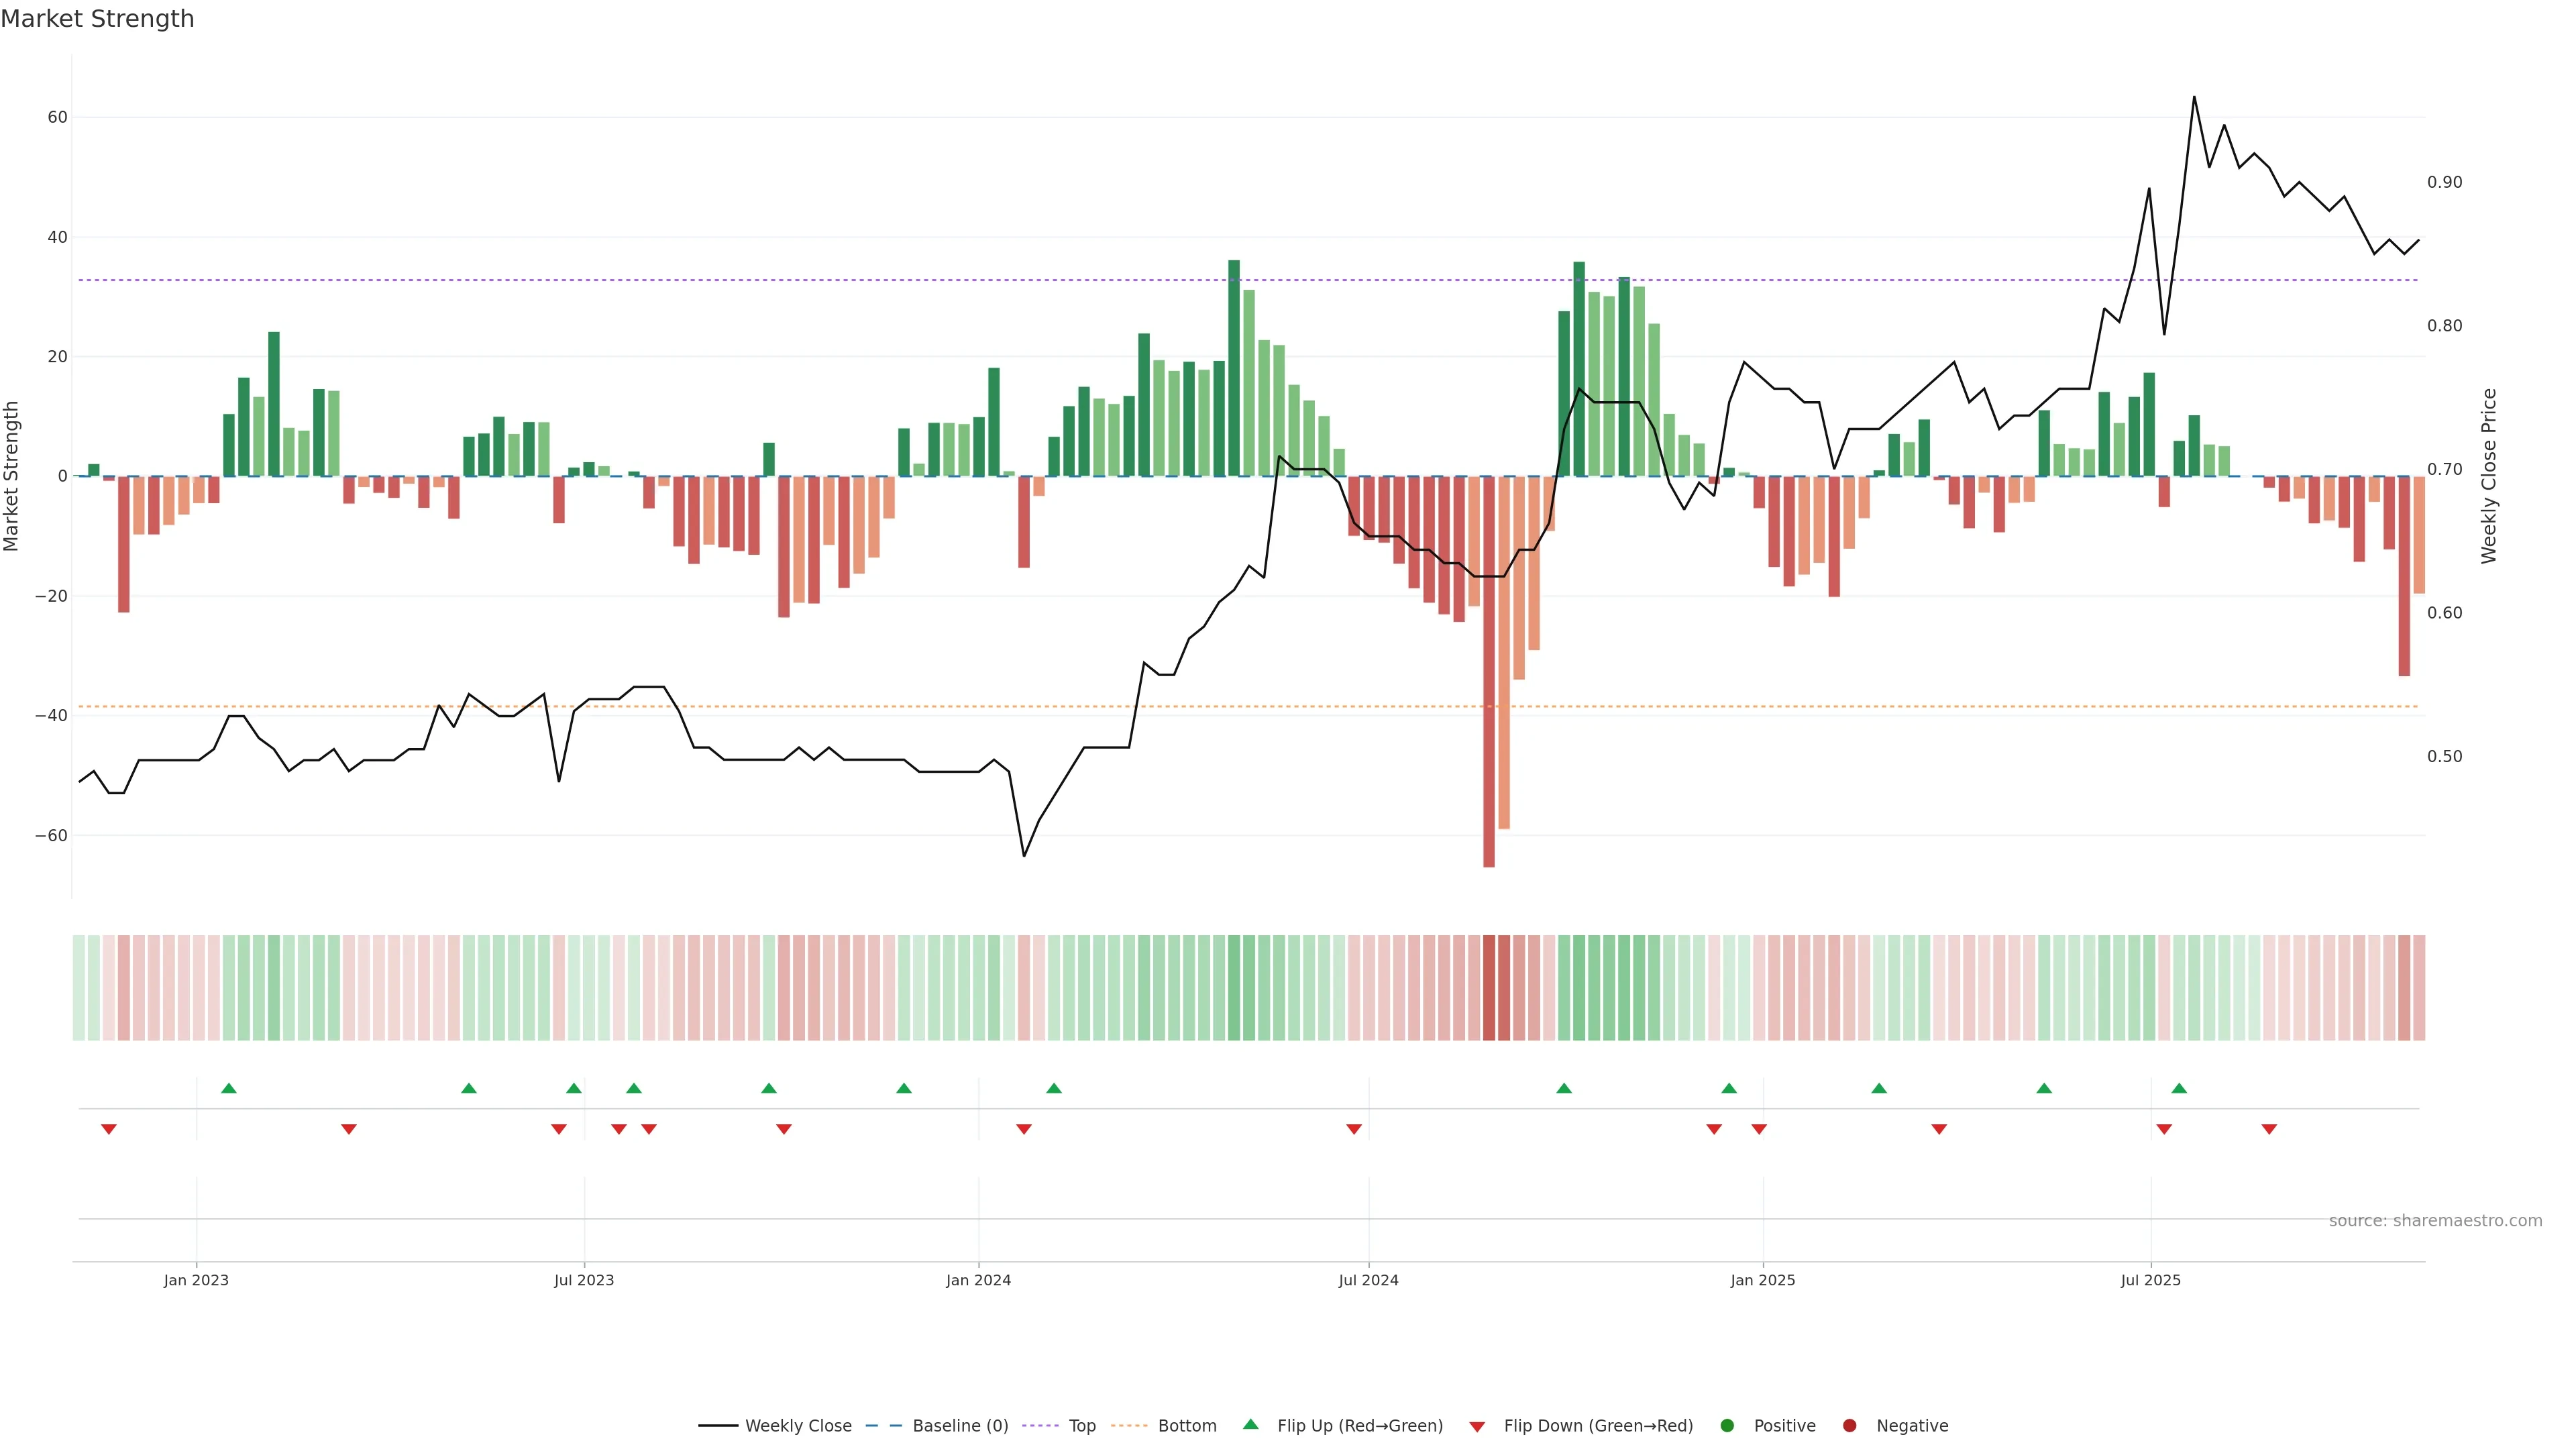Click first red flip-down marker at far left
This screenshot has height=1449, width=2576.
[109, 1129]
